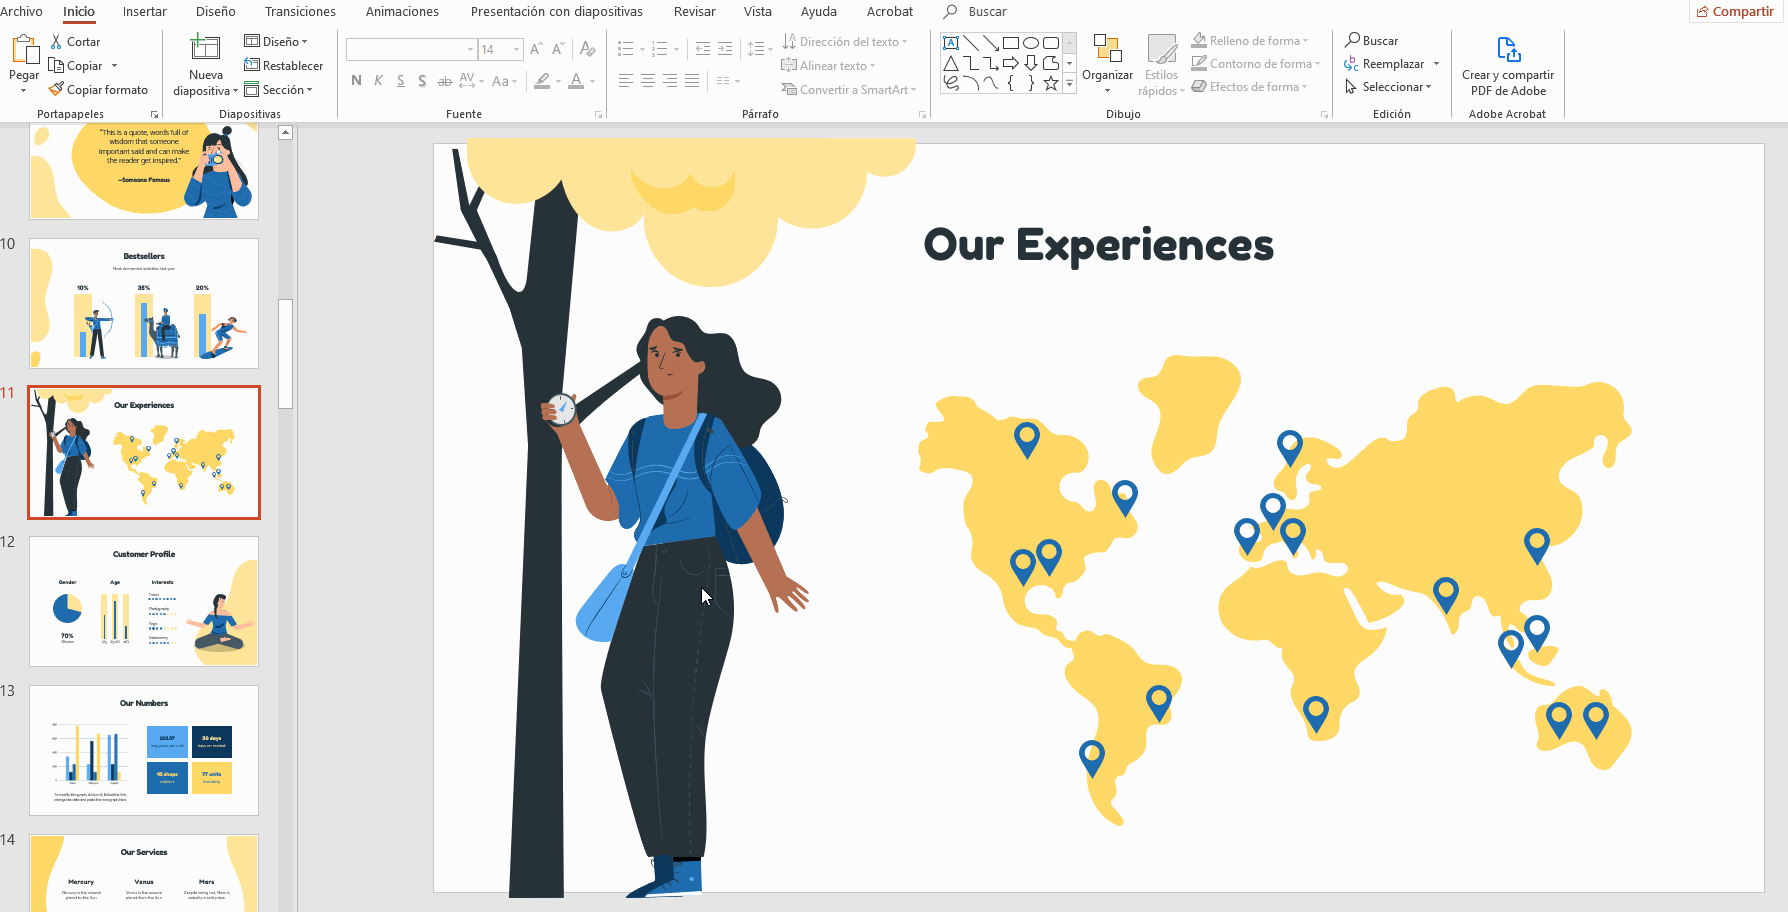Image resolution: width=1788 pixels, height=912 pixels.
Task: Click the Cortar scissors icon
Action: click(56, 42)
